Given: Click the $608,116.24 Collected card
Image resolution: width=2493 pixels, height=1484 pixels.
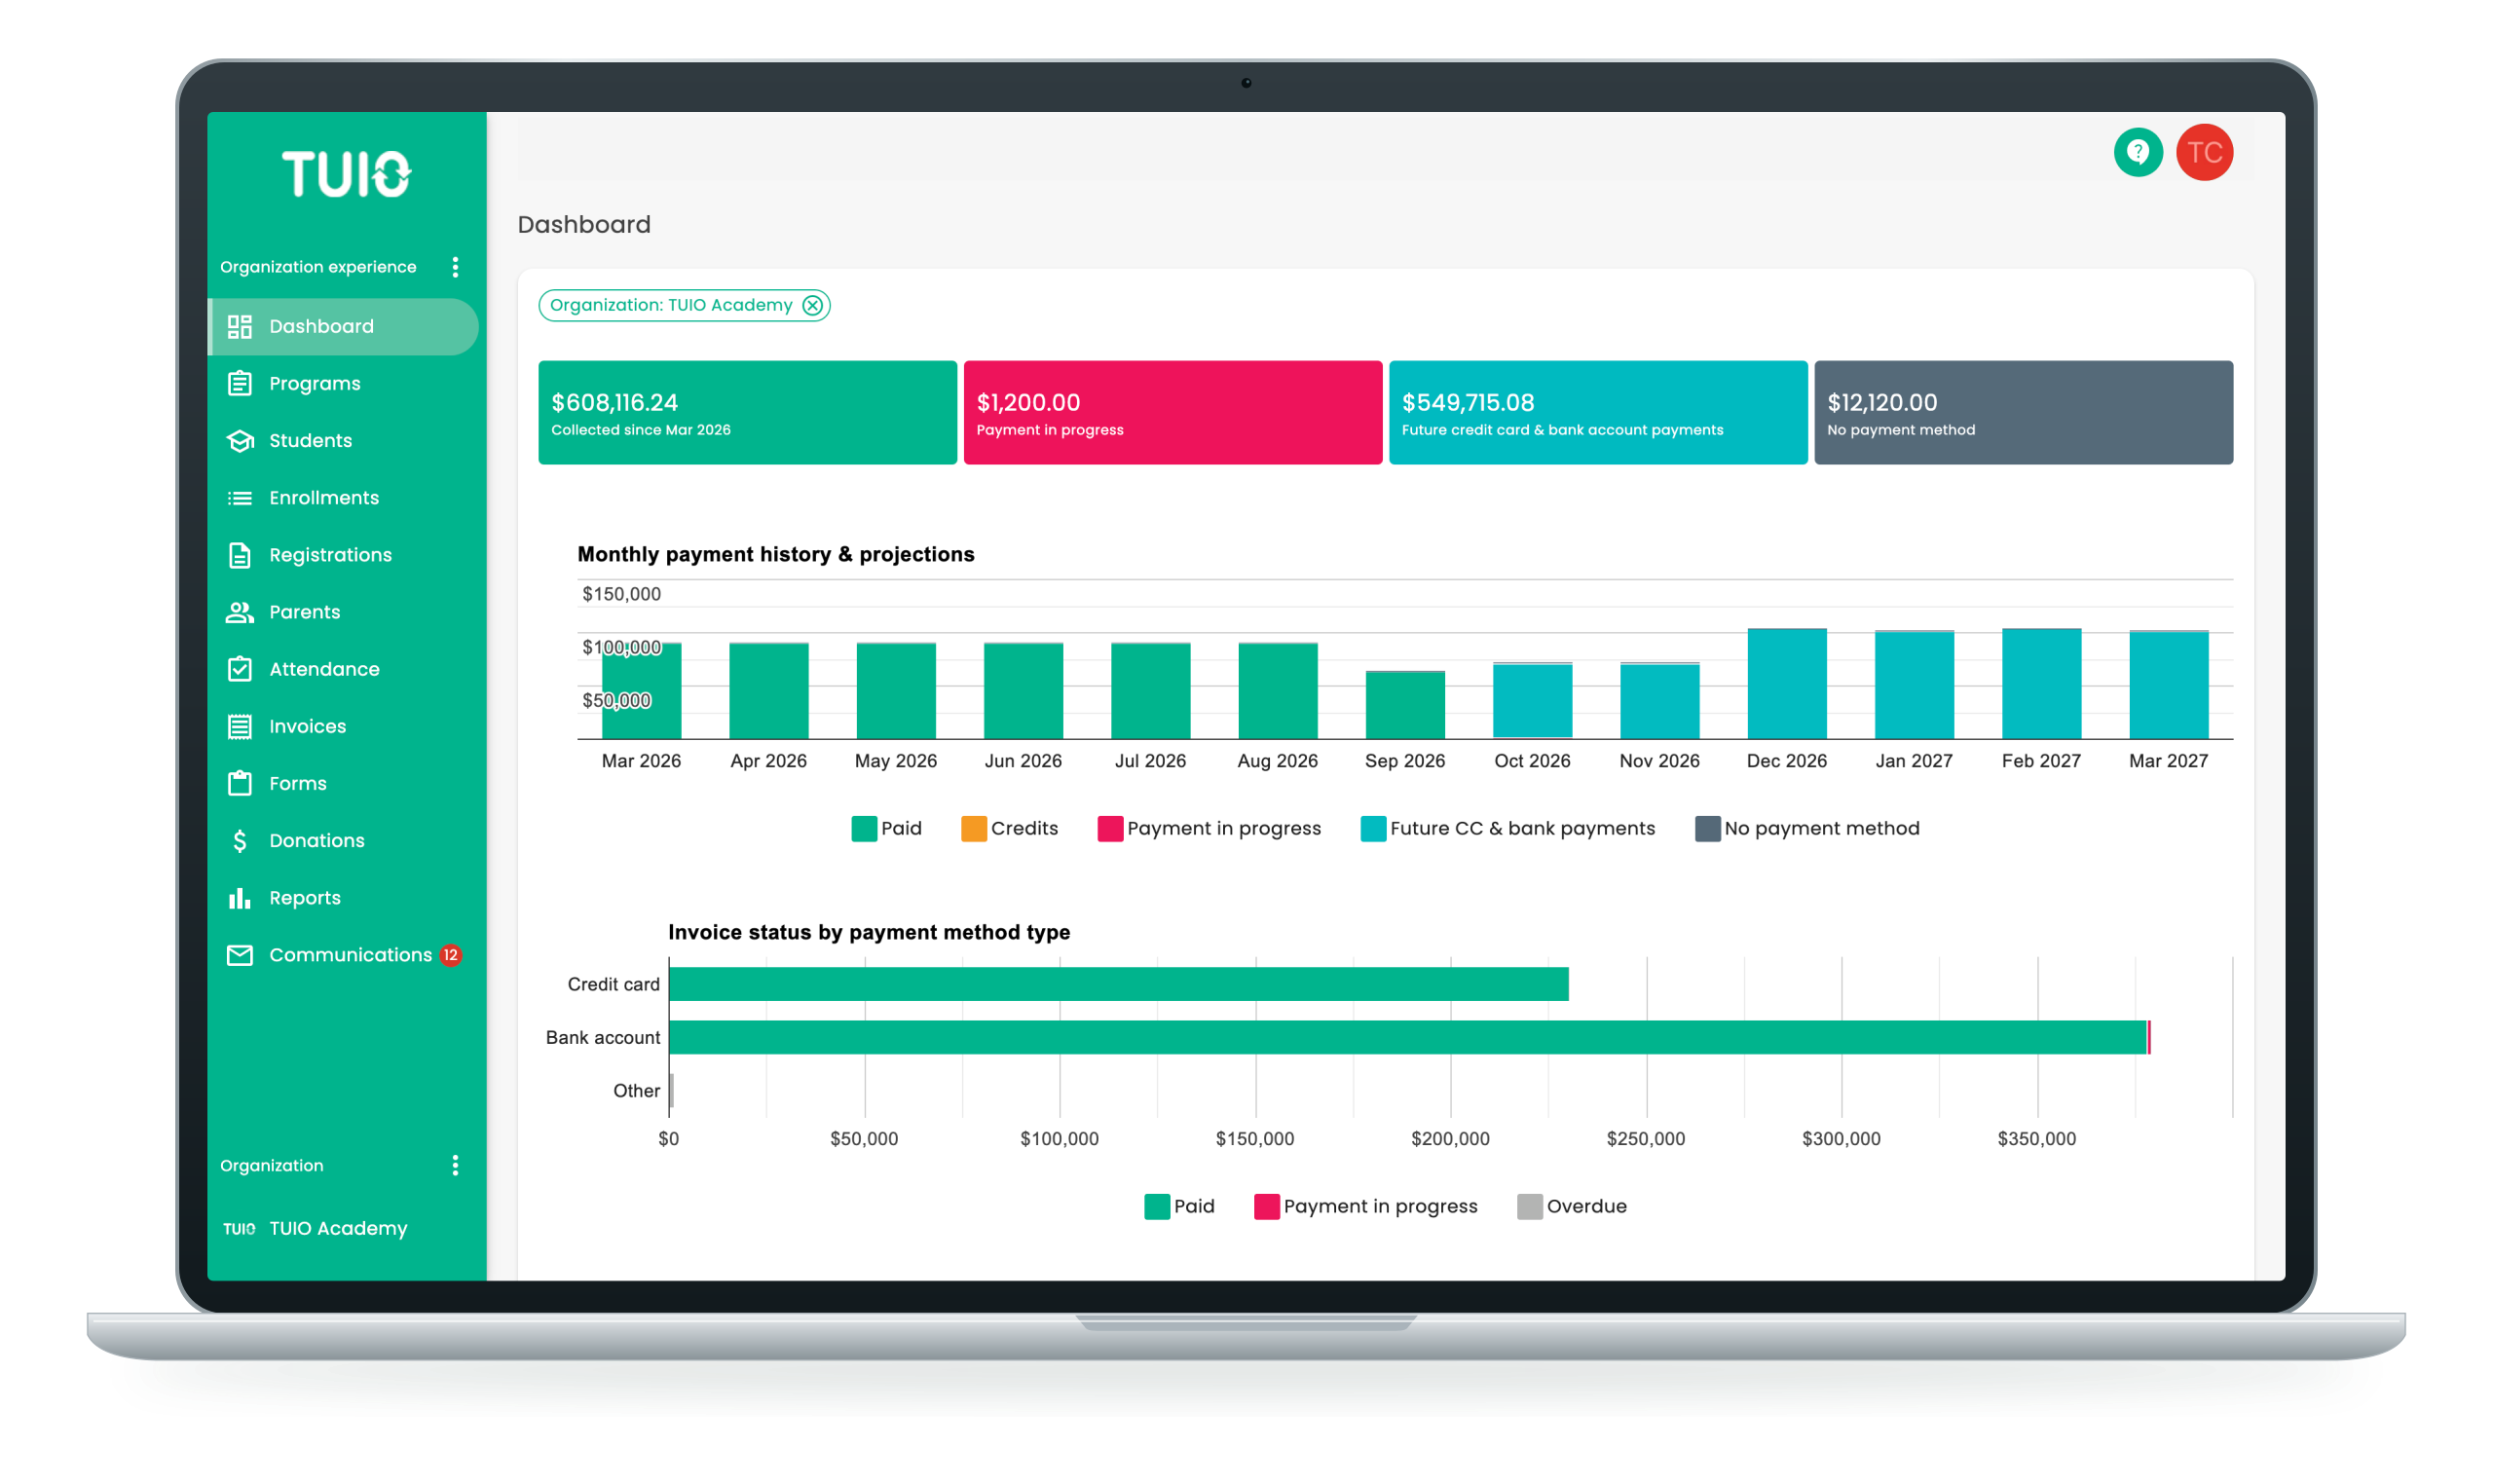Looking at the screenshot, I should point(747,412).
